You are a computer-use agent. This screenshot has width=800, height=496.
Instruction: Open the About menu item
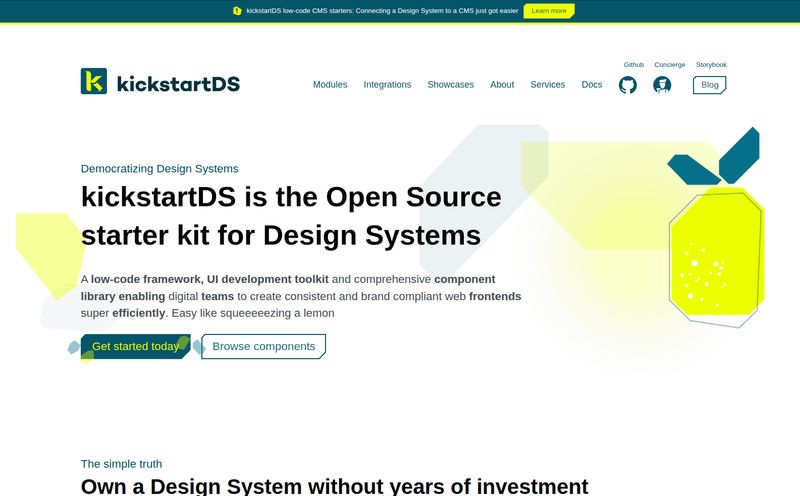pos(502,85)
